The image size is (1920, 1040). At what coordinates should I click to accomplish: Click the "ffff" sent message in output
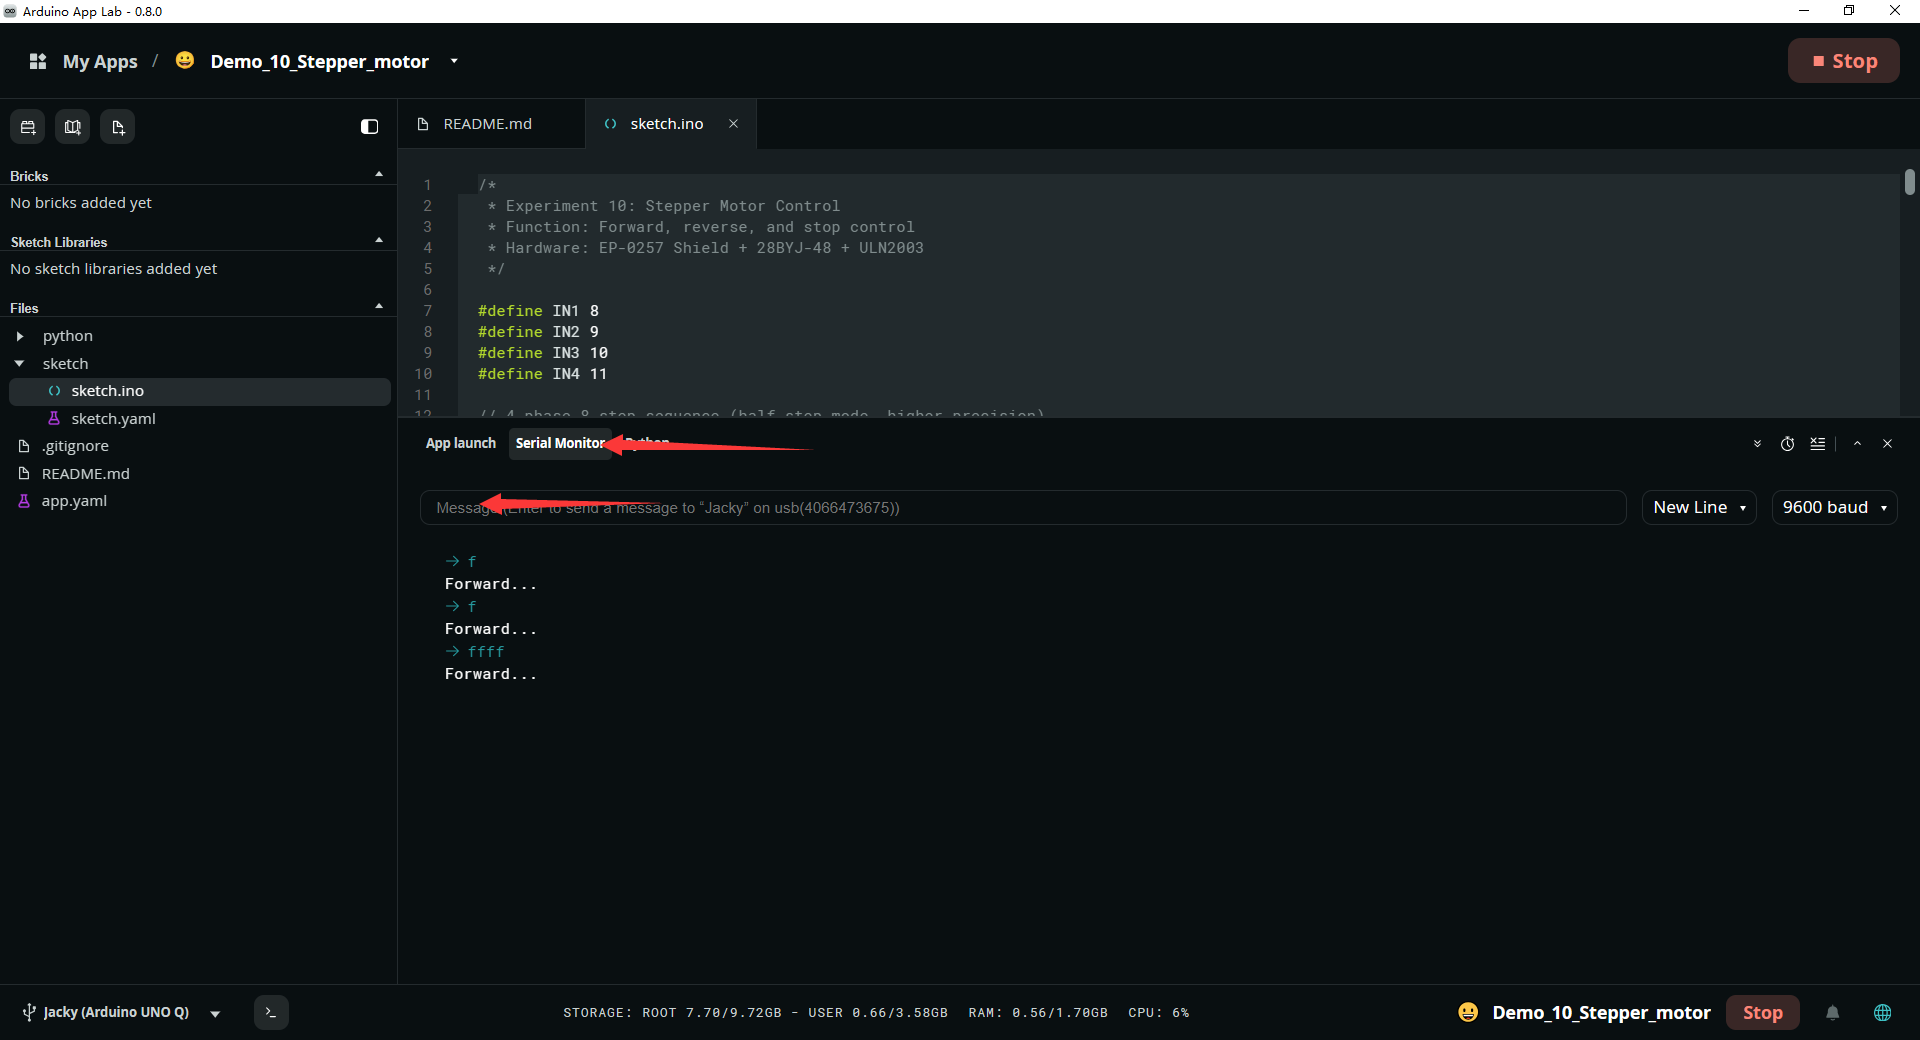(x=486, y=652)
